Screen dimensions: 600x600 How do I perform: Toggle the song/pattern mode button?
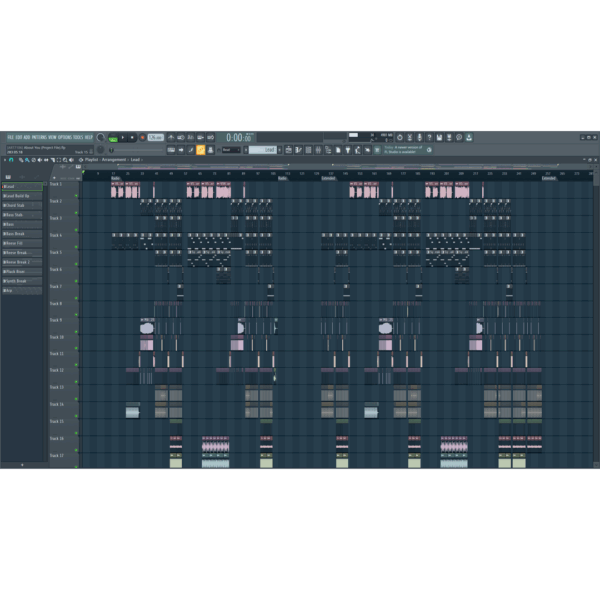pos(113,138)
